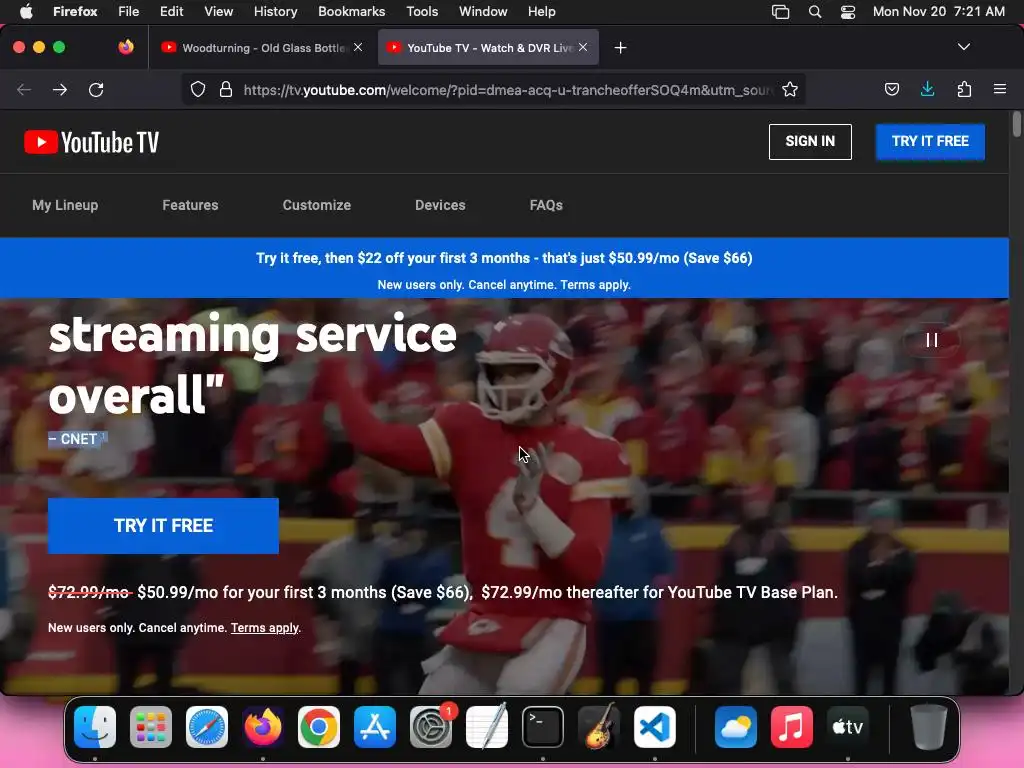Pause the hero background video
The height and width of the screenshot is (768, 1024).
pyautogui.click(x=932, y=340)
